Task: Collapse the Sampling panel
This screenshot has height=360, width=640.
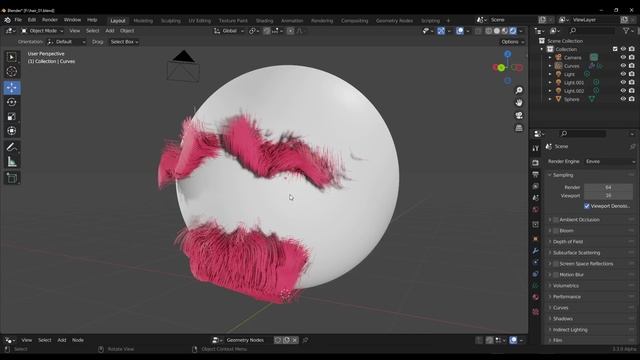Action: pyautogui.click(x=563, y=175)
